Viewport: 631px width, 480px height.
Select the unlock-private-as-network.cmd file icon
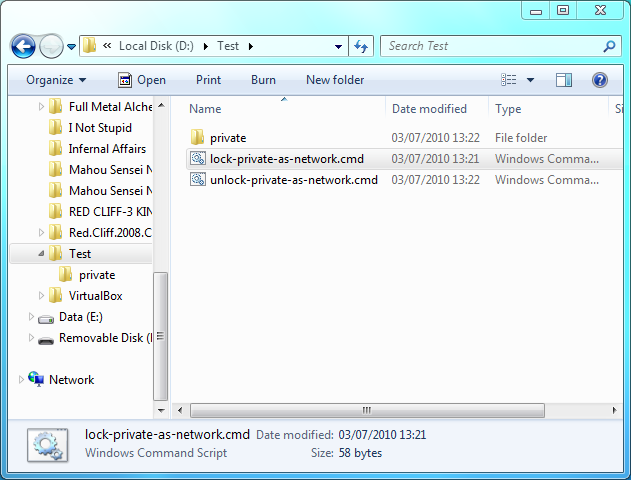coord(198,179)
